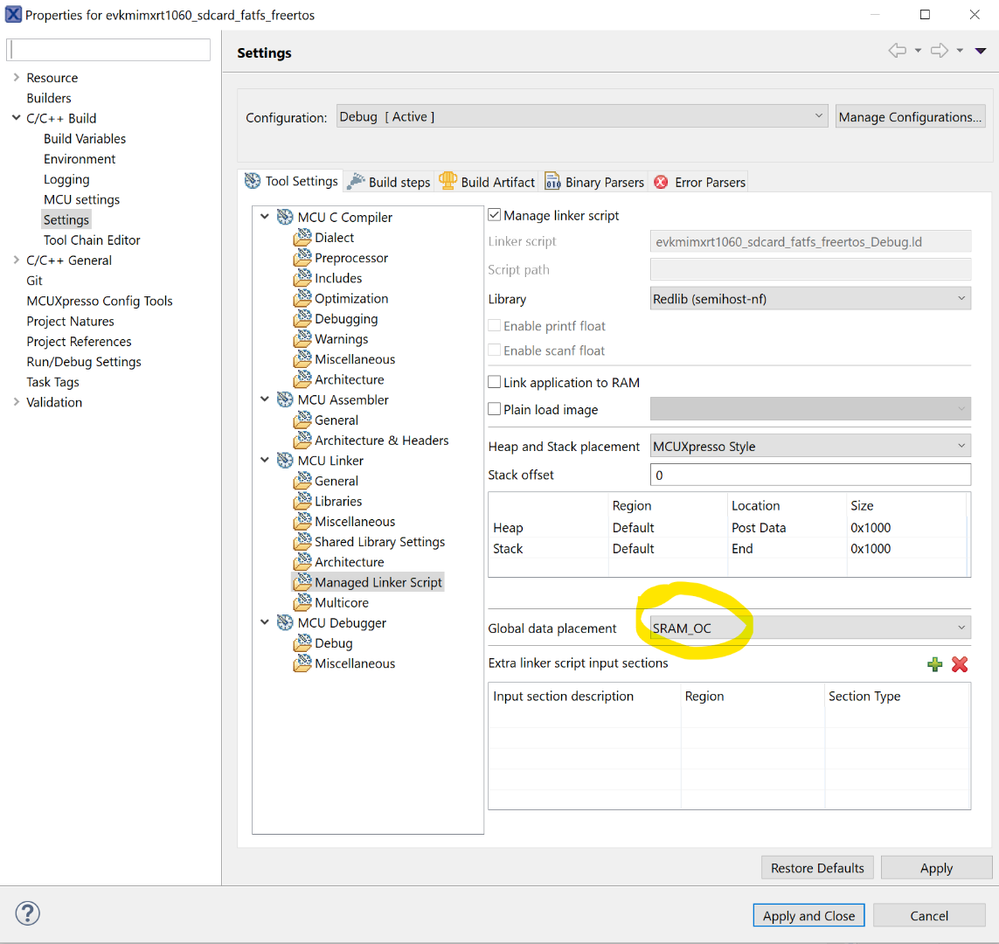
Task: Click the Warnings option icon
Action: [x=302, y=339]
